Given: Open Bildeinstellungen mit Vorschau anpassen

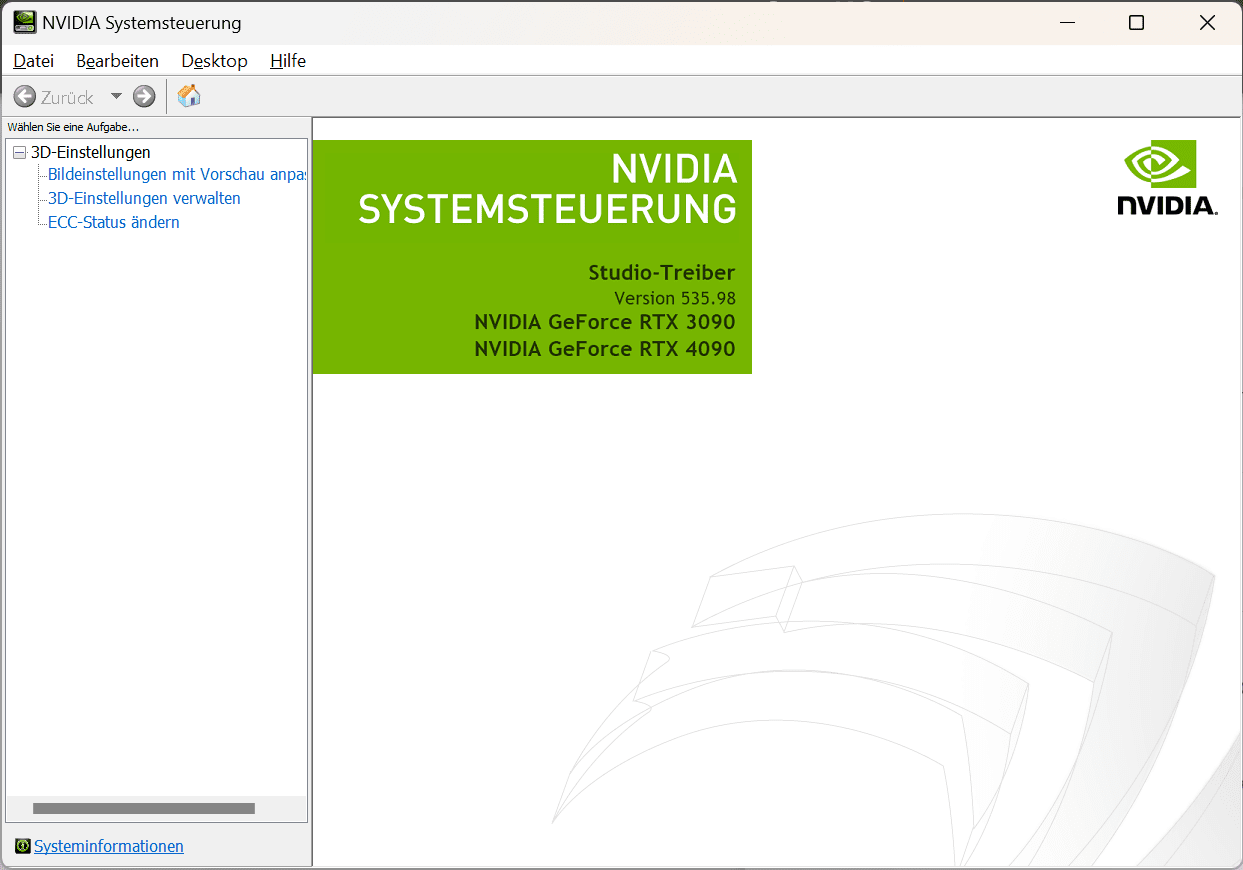Looking at the screenshot, I should coord(176,174).
